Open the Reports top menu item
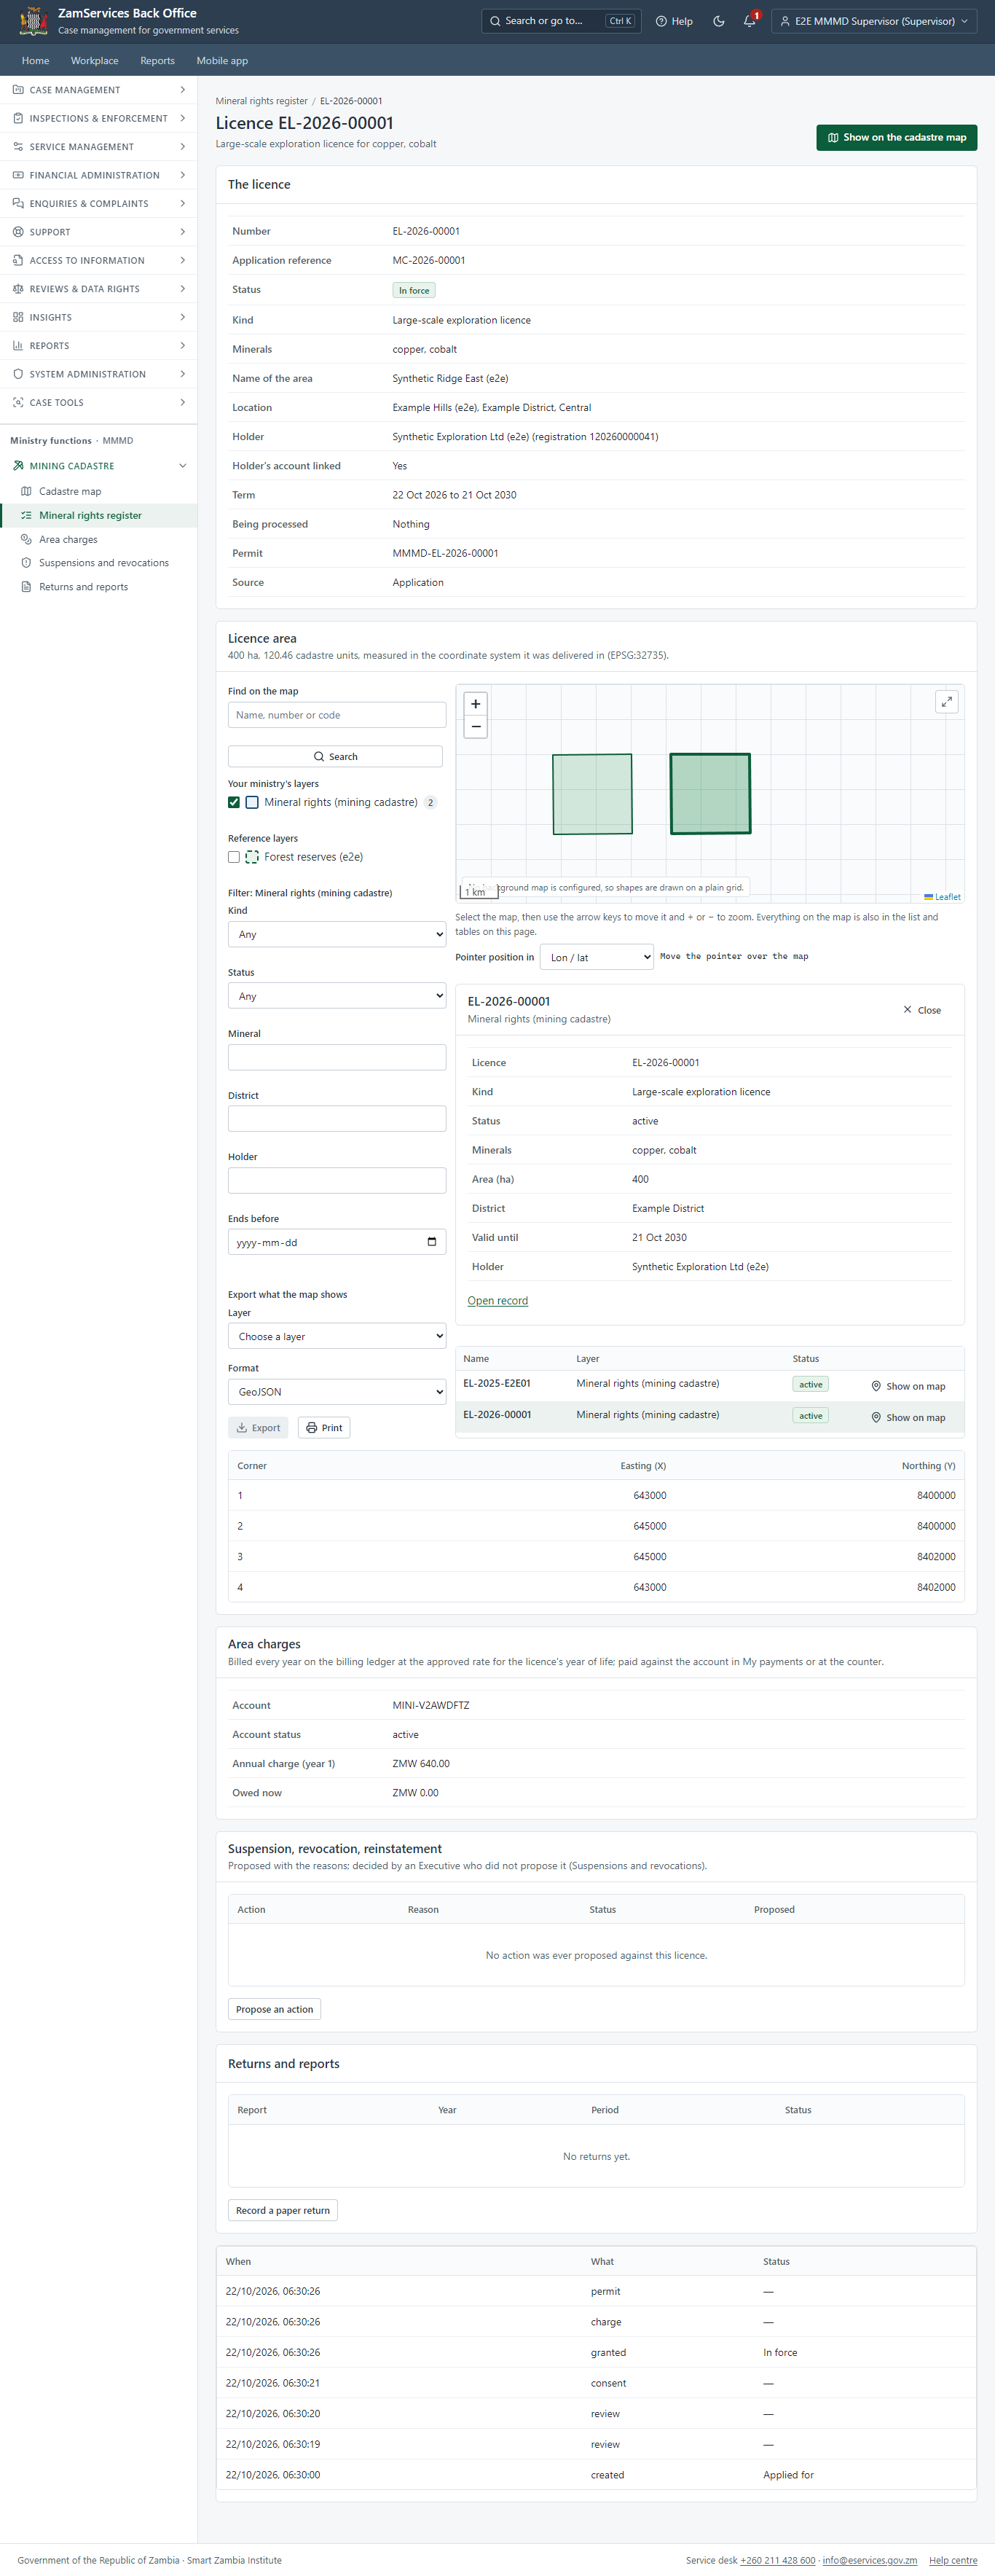 point(158,61)
